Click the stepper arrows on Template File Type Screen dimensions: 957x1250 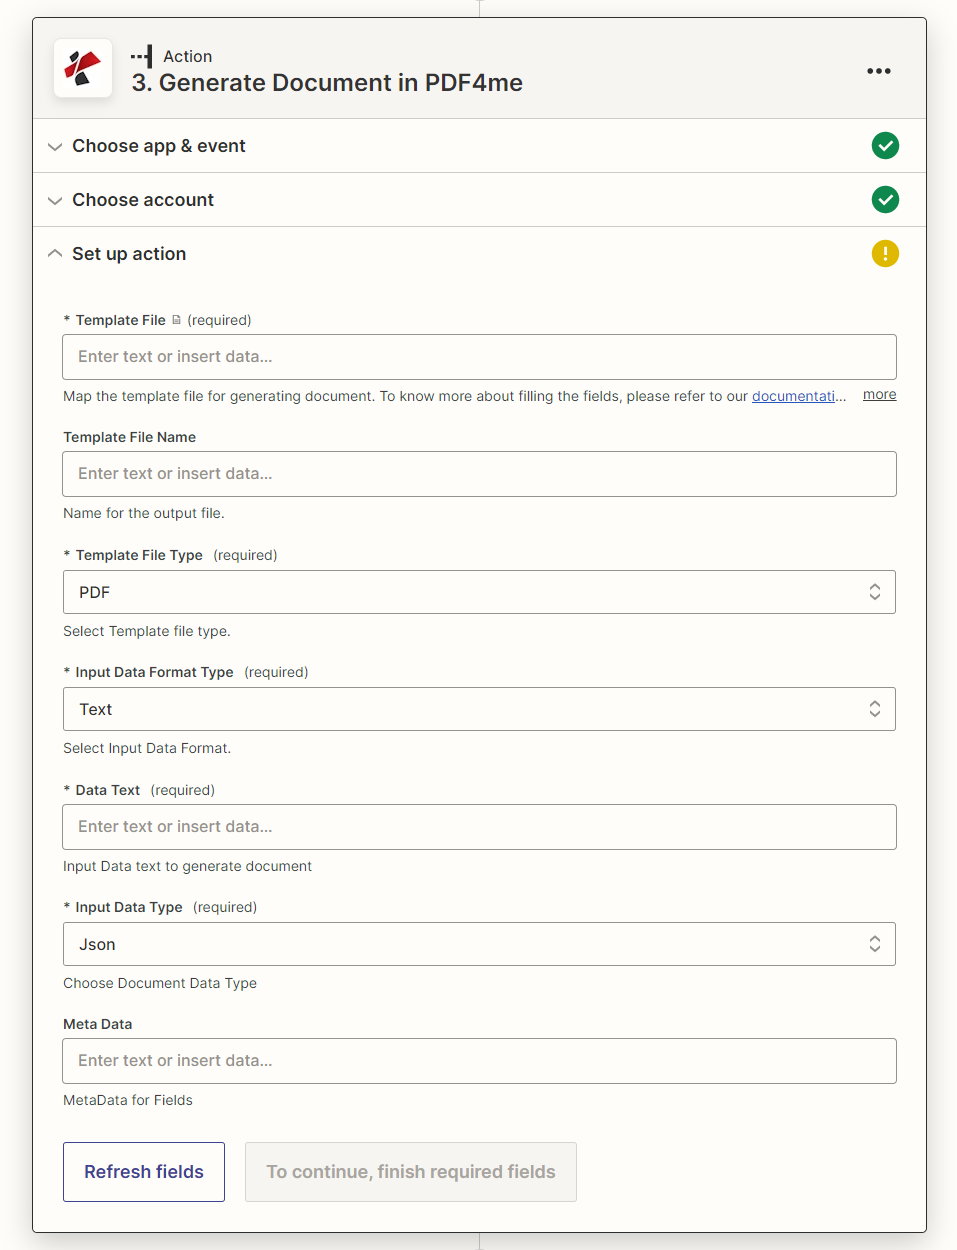[x=875, y=592]
